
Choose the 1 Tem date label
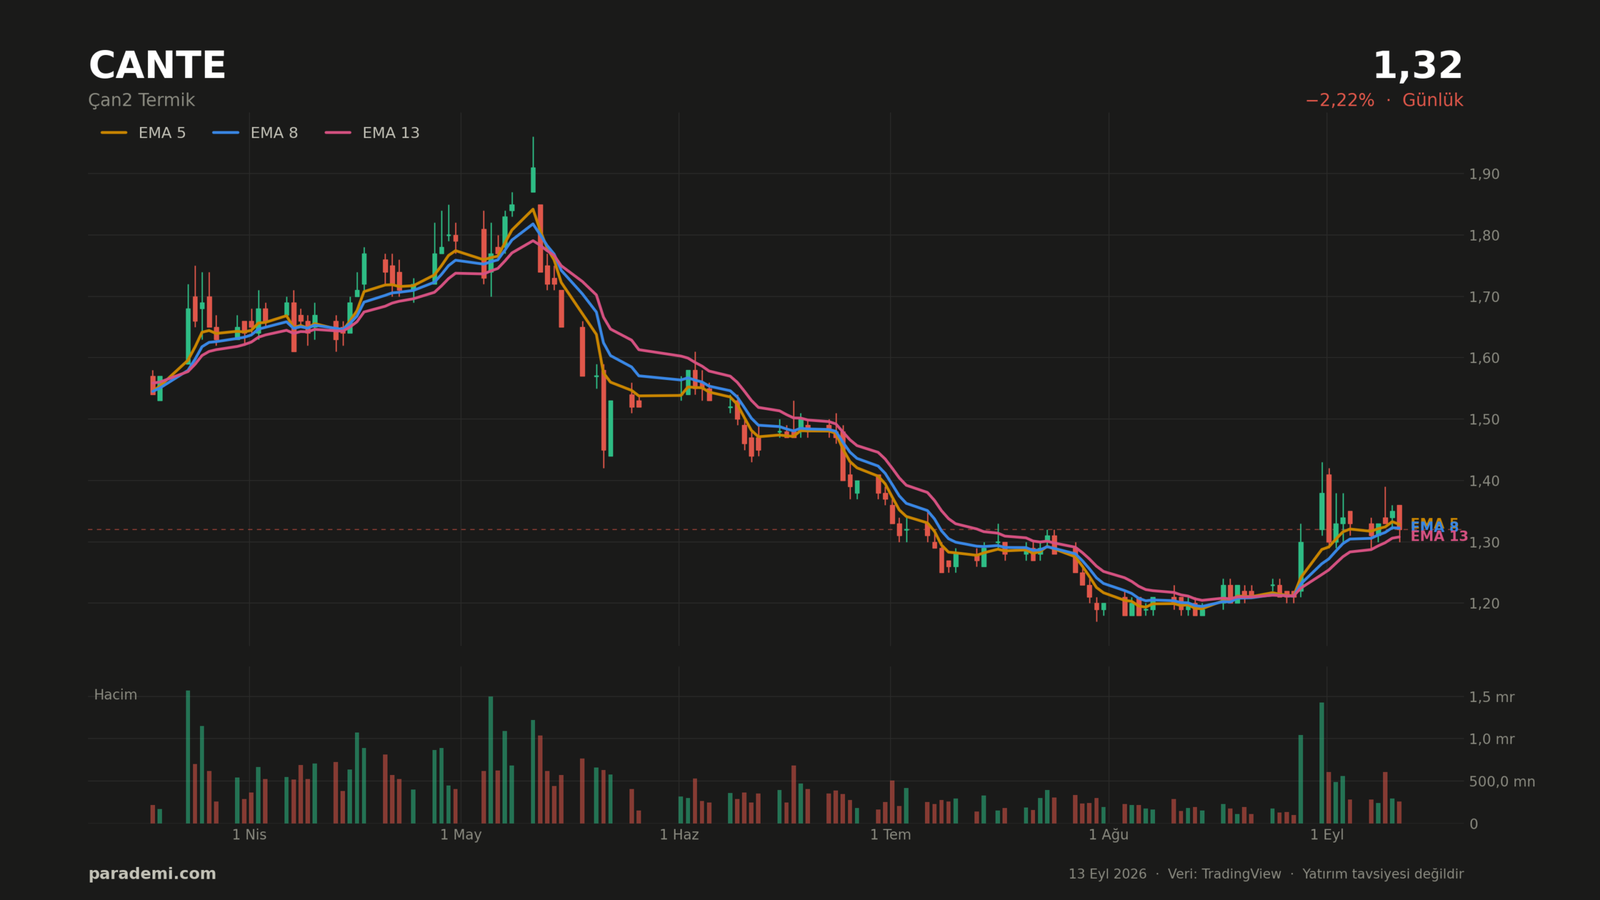pyautogui.click(x=890, y=835)
